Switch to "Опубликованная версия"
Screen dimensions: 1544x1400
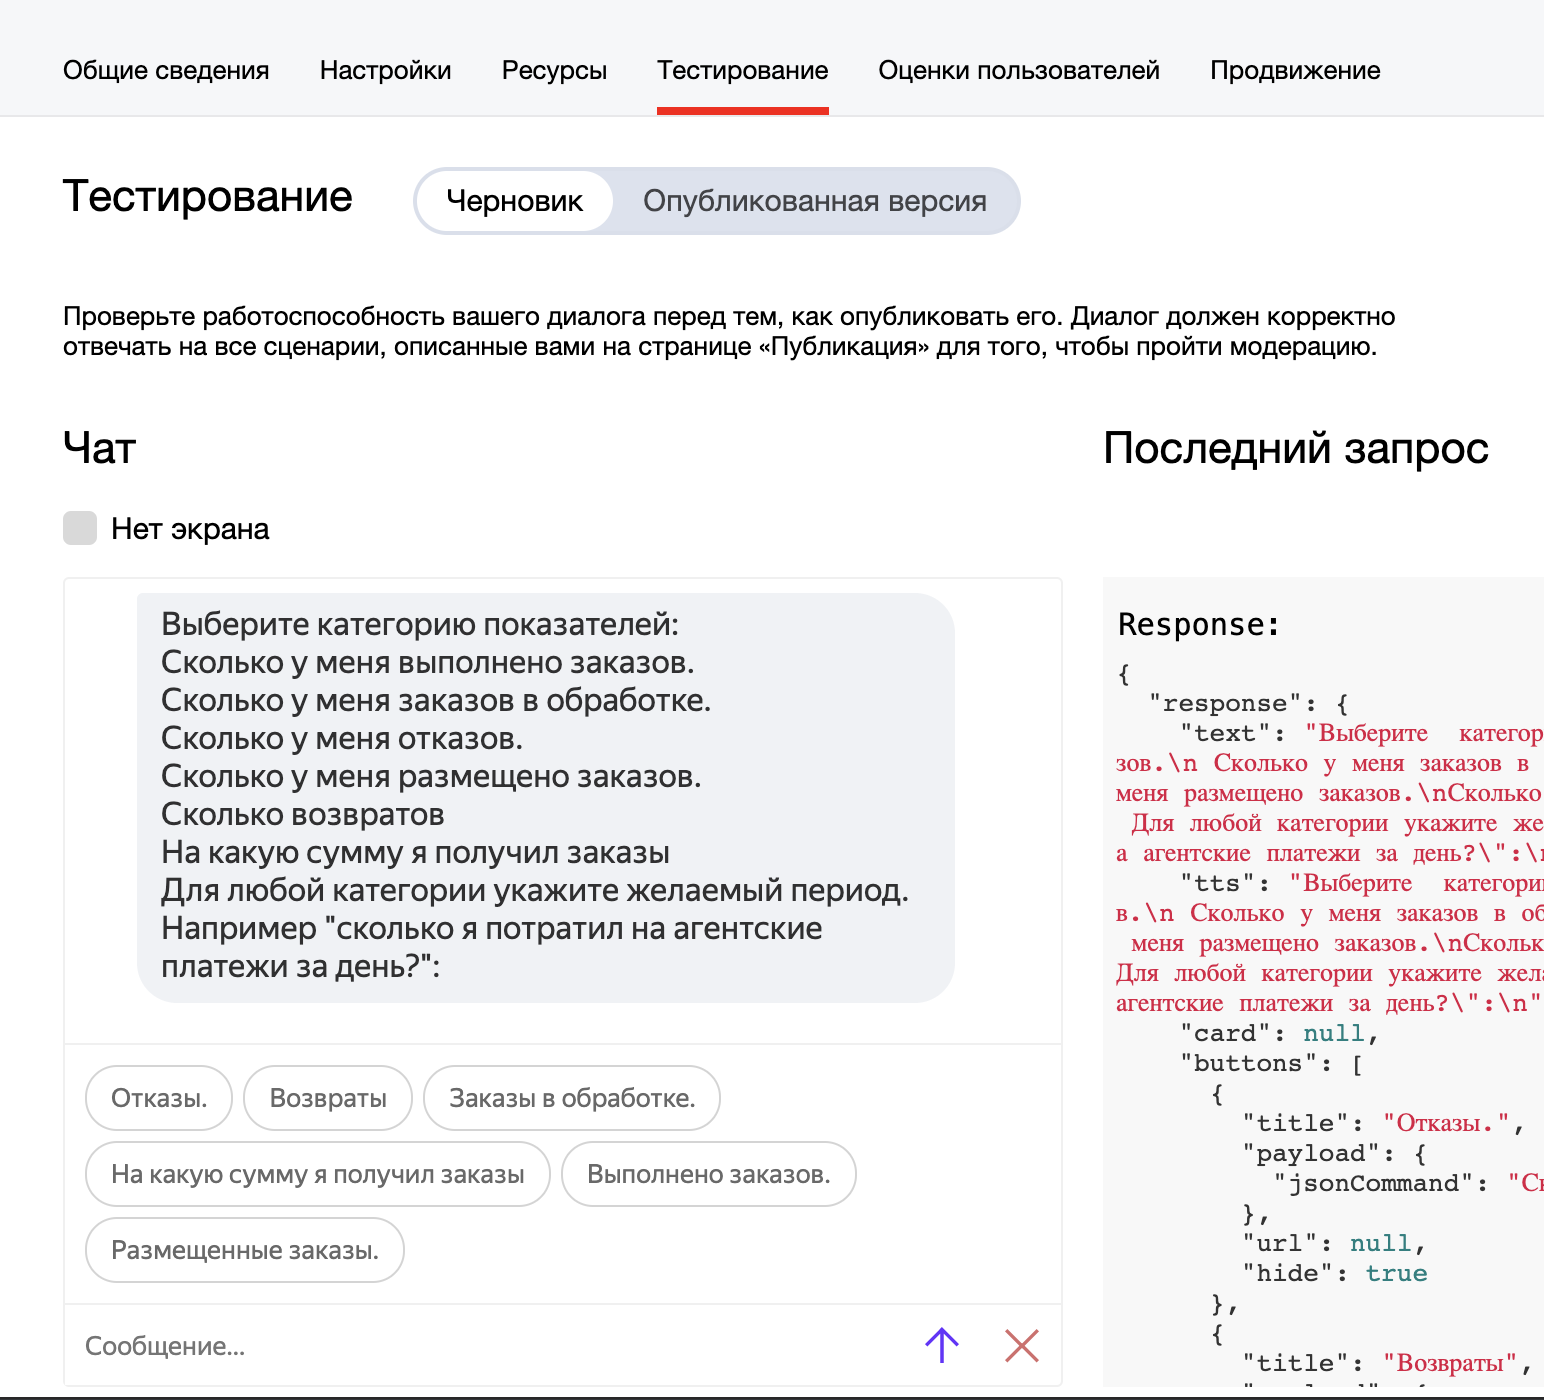815,201
